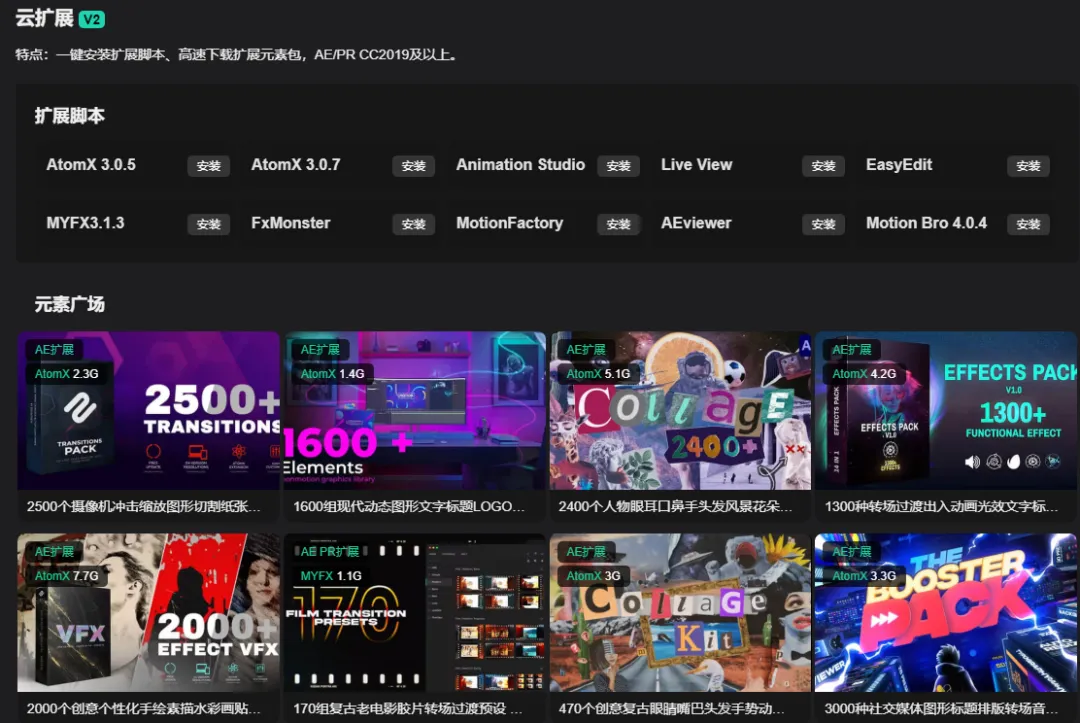Open the 170 Film Transition Presets thumbnail
Image resolution: width=1080 pixels, height=723 pixels.
click(415, 613)
